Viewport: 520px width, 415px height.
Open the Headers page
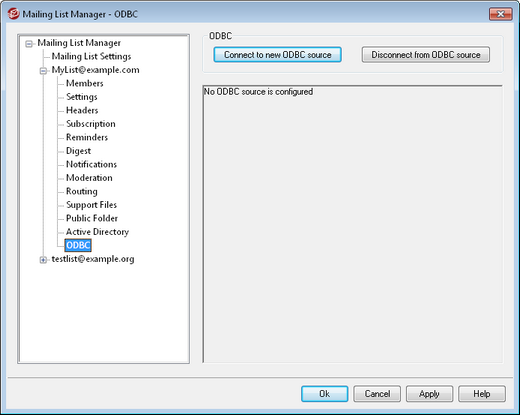82,110
